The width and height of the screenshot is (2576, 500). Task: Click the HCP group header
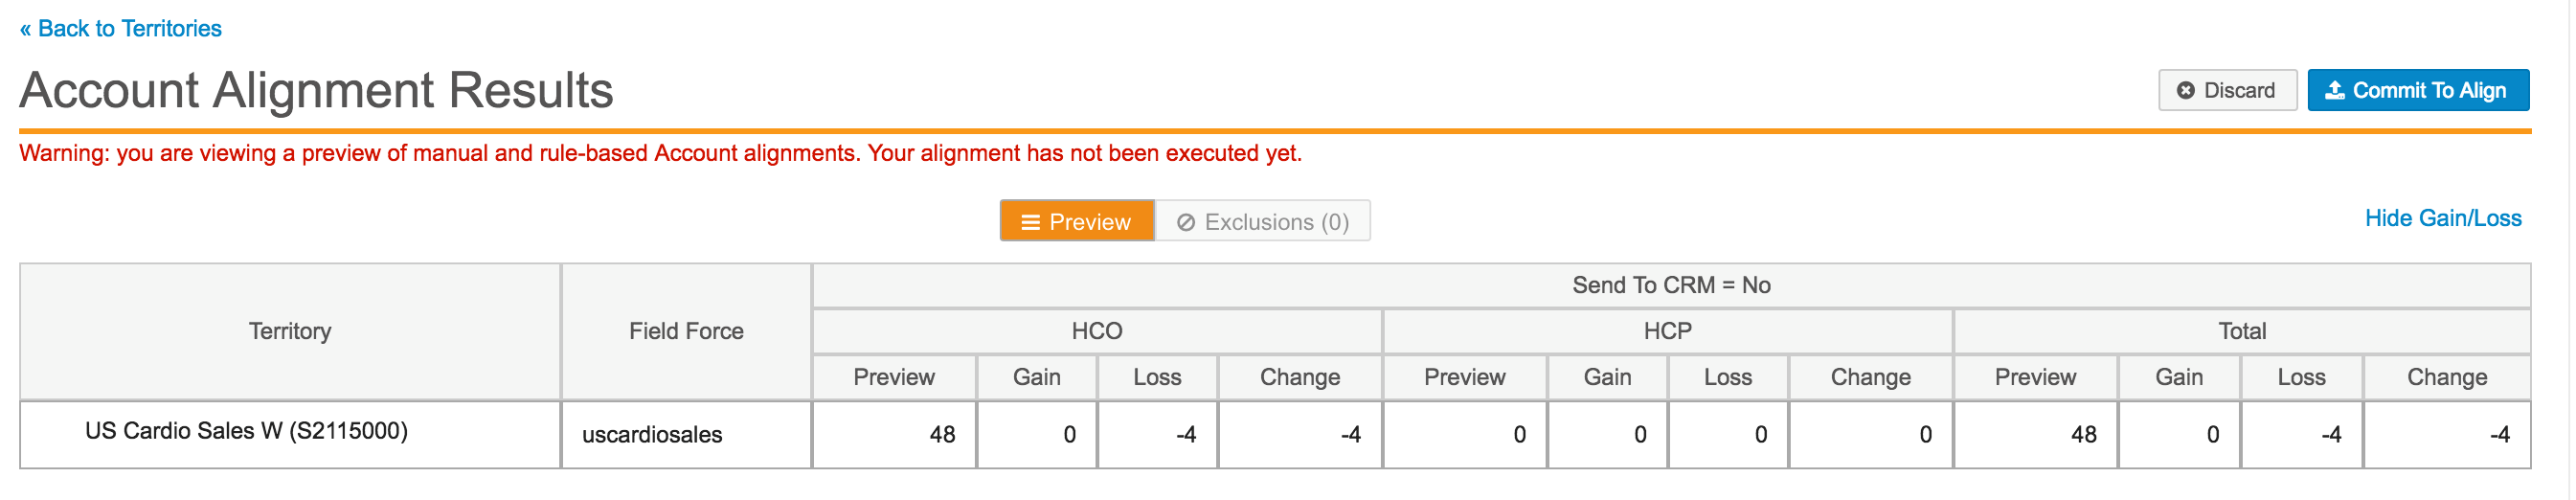coord(1667,332)
